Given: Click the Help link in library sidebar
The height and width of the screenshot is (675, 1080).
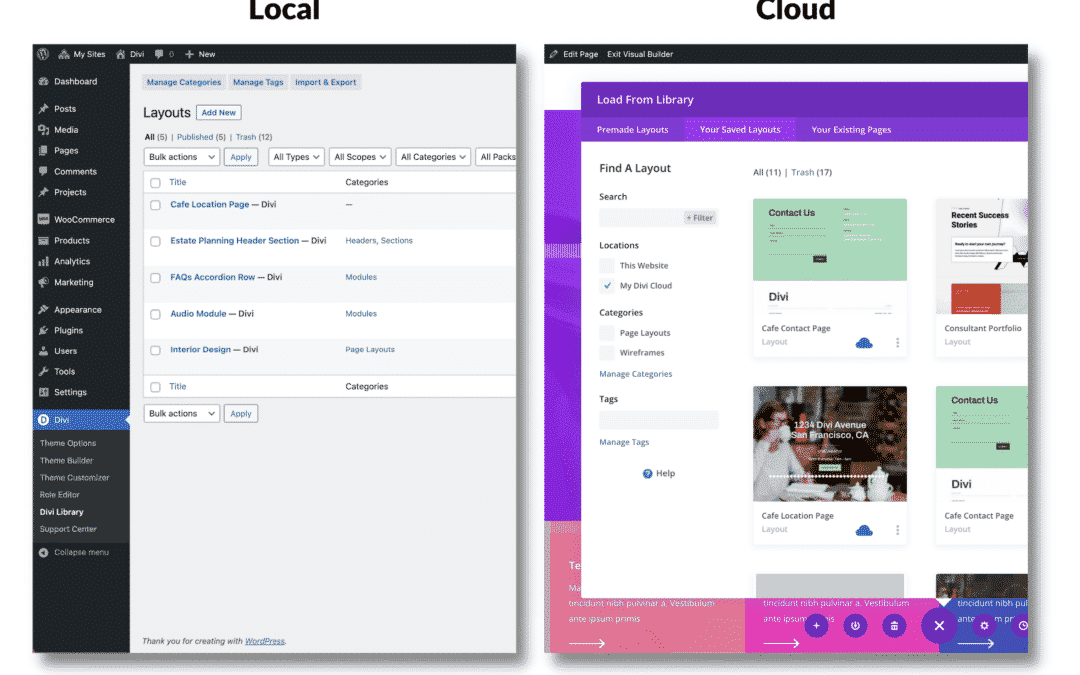Looking at the screenshot, I should (659, 473).
